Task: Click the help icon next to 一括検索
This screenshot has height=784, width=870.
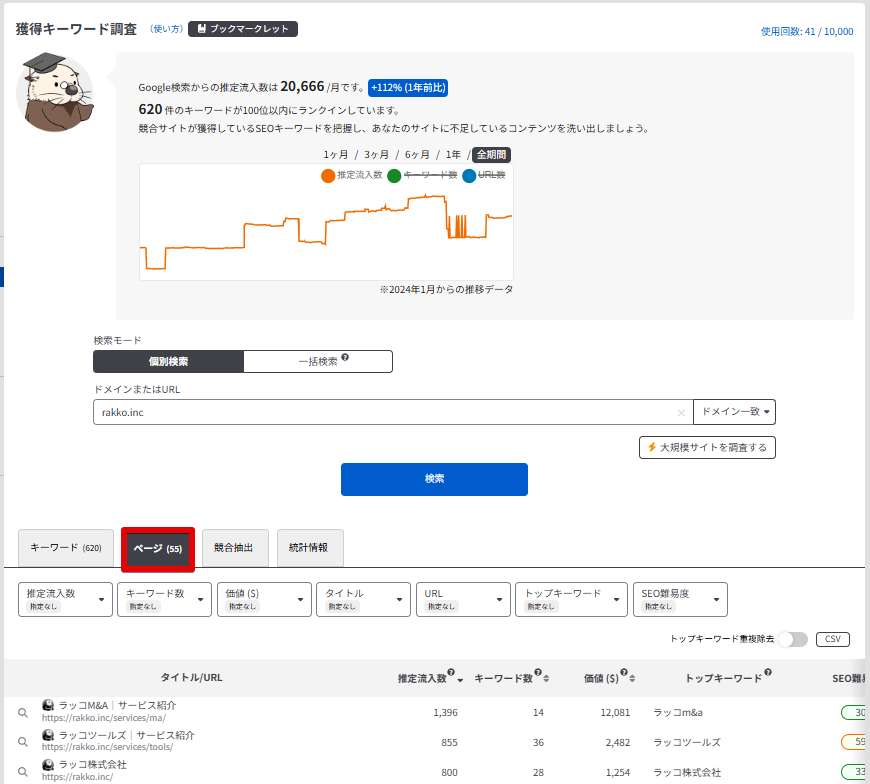Action: (x=345, y=358)
